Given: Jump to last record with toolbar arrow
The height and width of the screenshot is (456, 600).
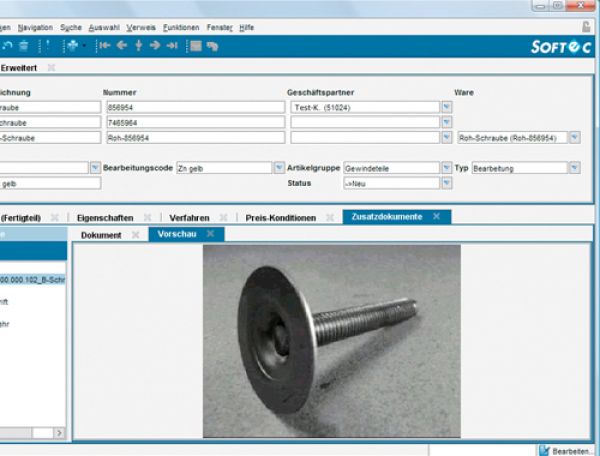Looking at the screenshot, I should tap(172, 46).
